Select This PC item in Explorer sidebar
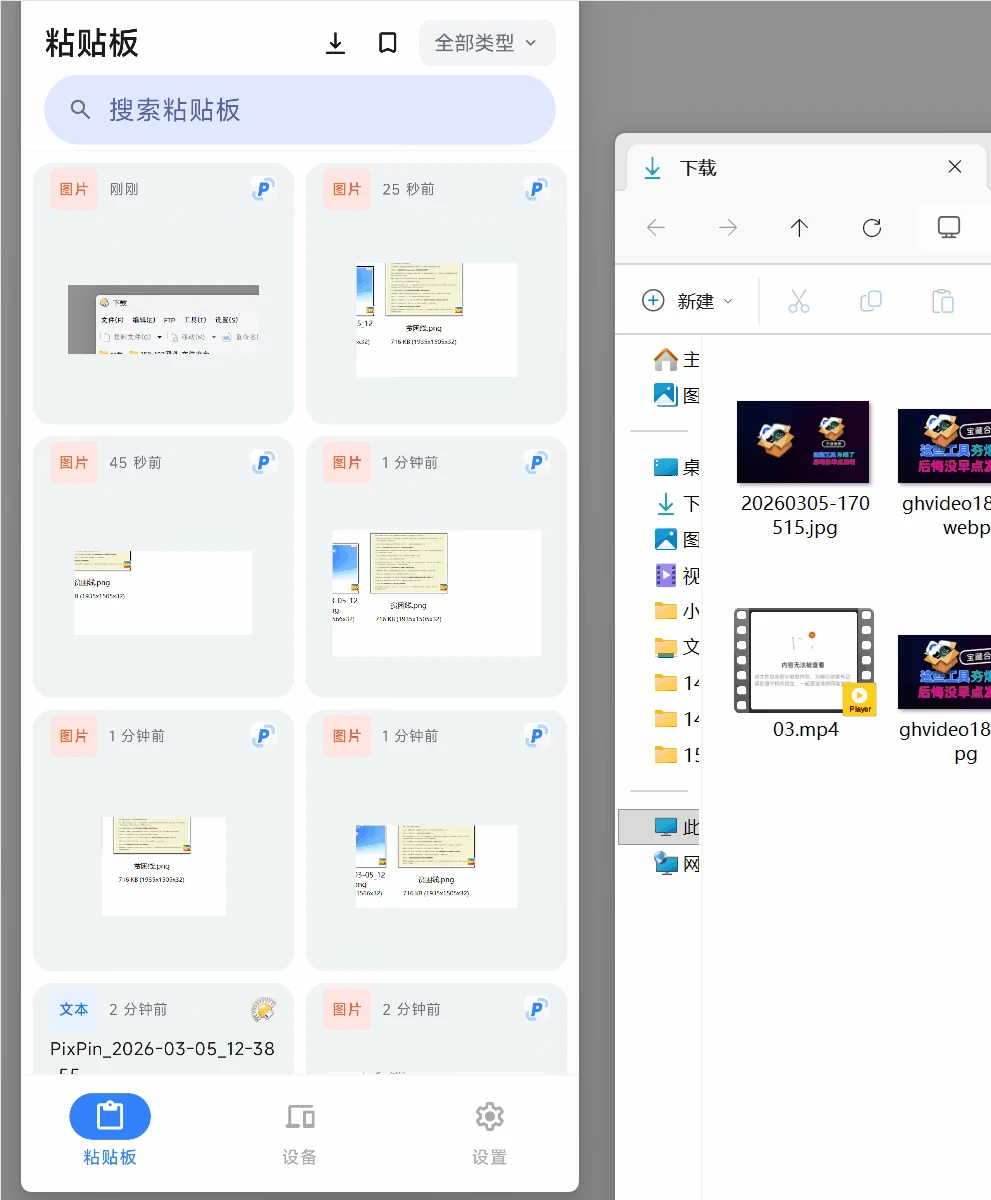The height and width of the screenshot is (1200, 991). 660,827
